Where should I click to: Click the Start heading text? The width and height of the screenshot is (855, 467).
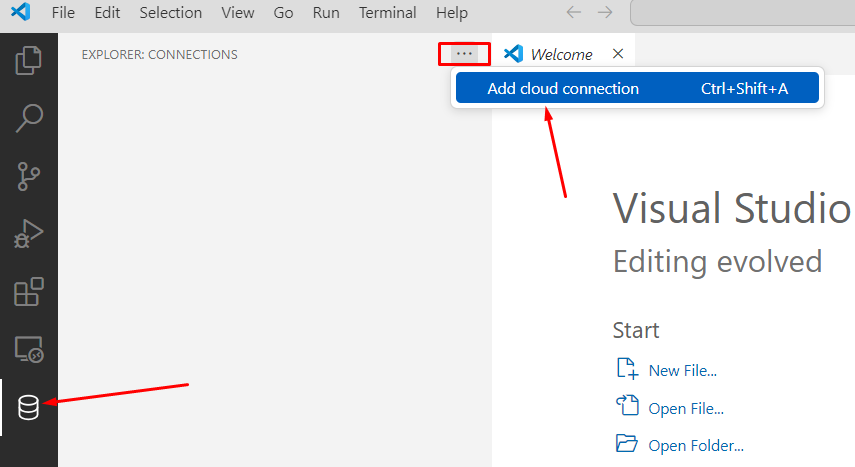[636, 330]
